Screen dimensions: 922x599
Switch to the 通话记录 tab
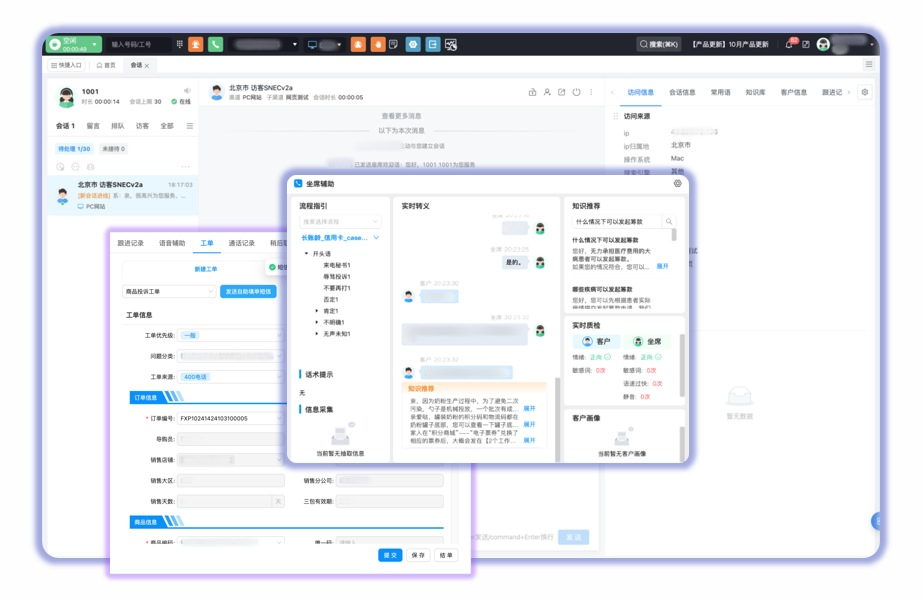tap(241, 243)
